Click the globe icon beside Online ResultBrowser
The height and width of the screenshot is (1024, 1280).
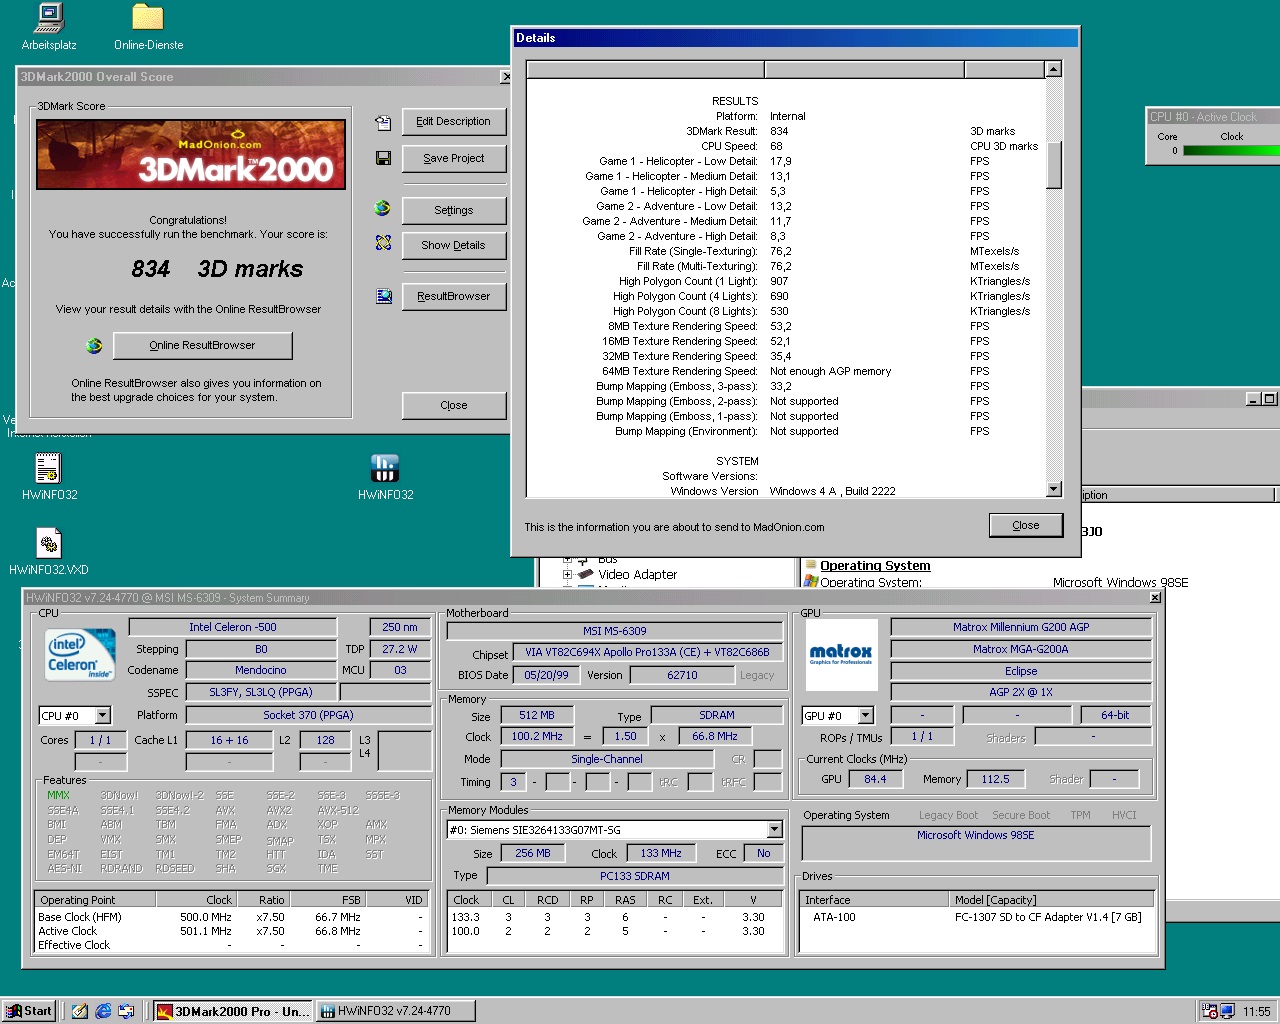[94, 346]
